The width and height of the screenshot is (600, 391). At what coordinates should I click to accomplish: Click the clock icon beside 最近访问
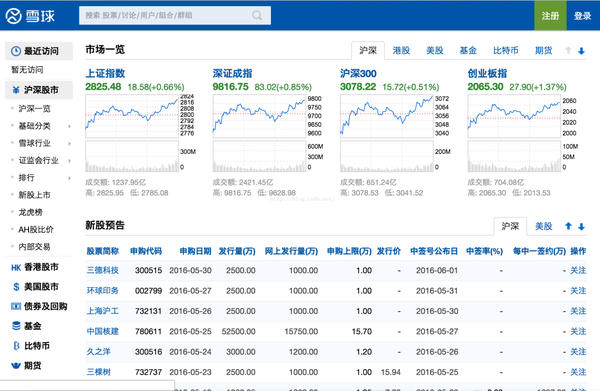coord(16,51)
